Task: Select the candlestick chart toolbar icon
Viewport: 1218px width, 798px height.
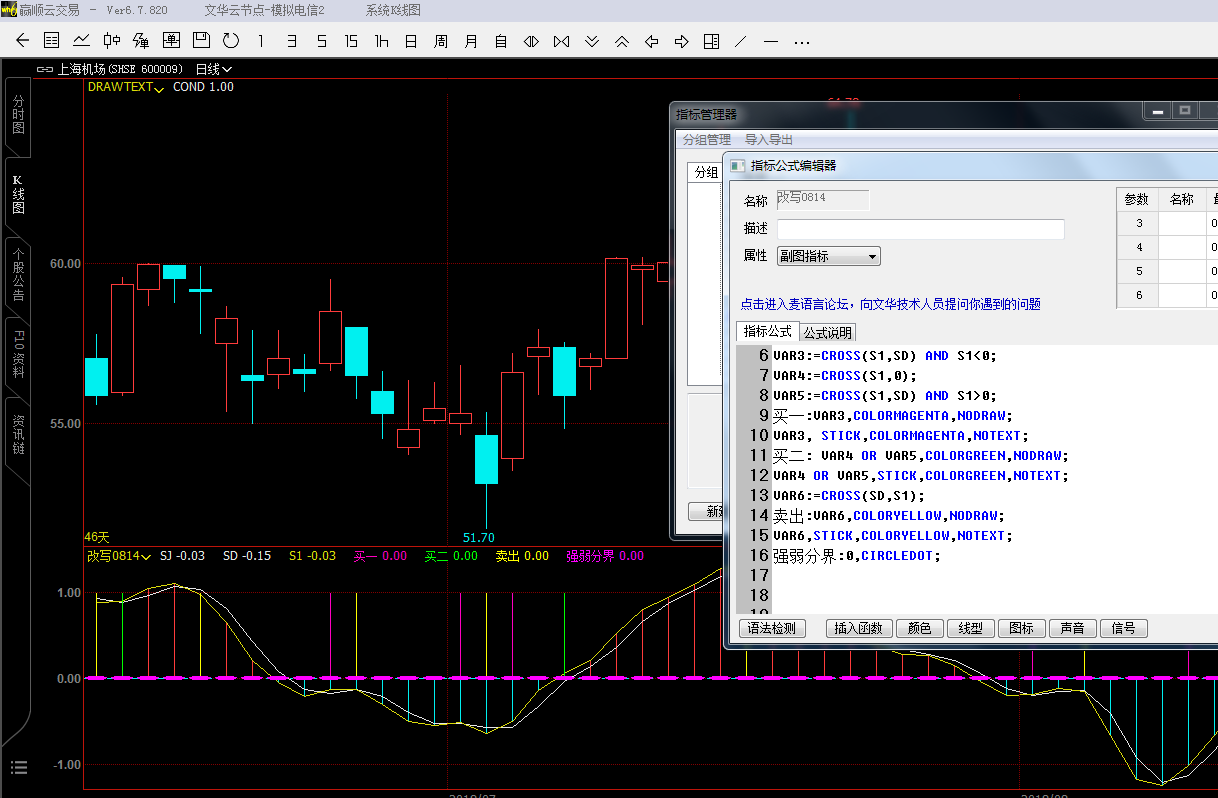Action: click(112, 41)
